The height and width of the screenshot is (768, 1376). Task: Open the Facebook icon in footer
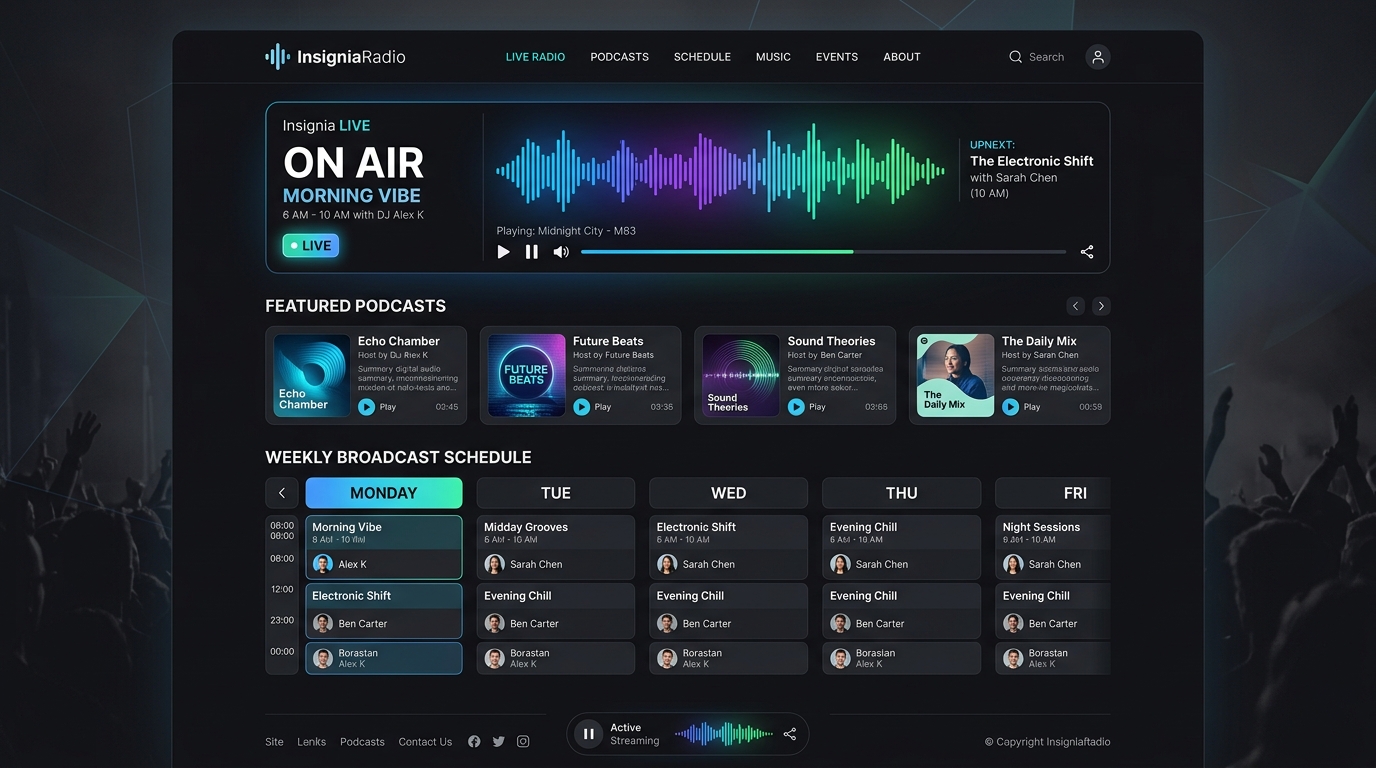[474, 742]
